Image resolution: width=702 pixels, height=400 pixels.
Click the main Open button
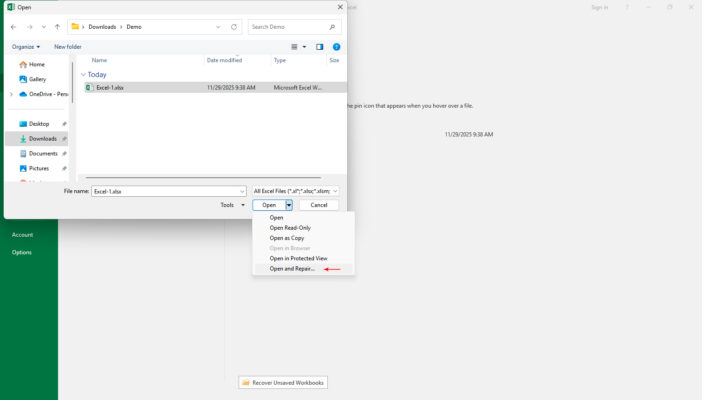(269, 205)
